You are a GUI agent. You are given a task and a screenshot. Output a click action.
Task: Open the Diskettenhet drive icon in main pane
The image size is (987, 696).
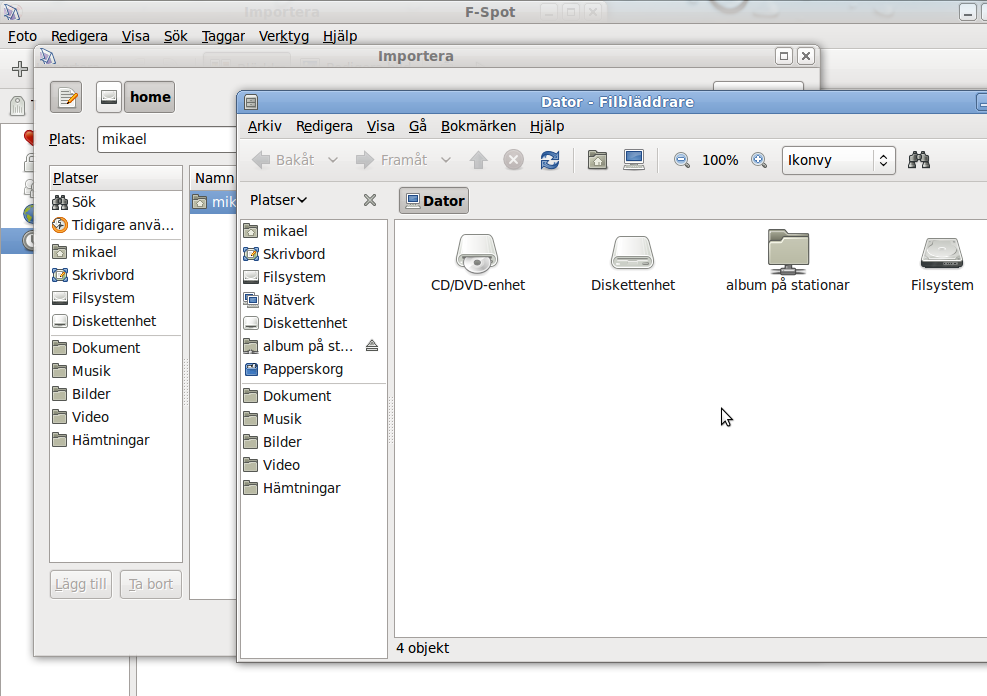[x=633, y=254]
